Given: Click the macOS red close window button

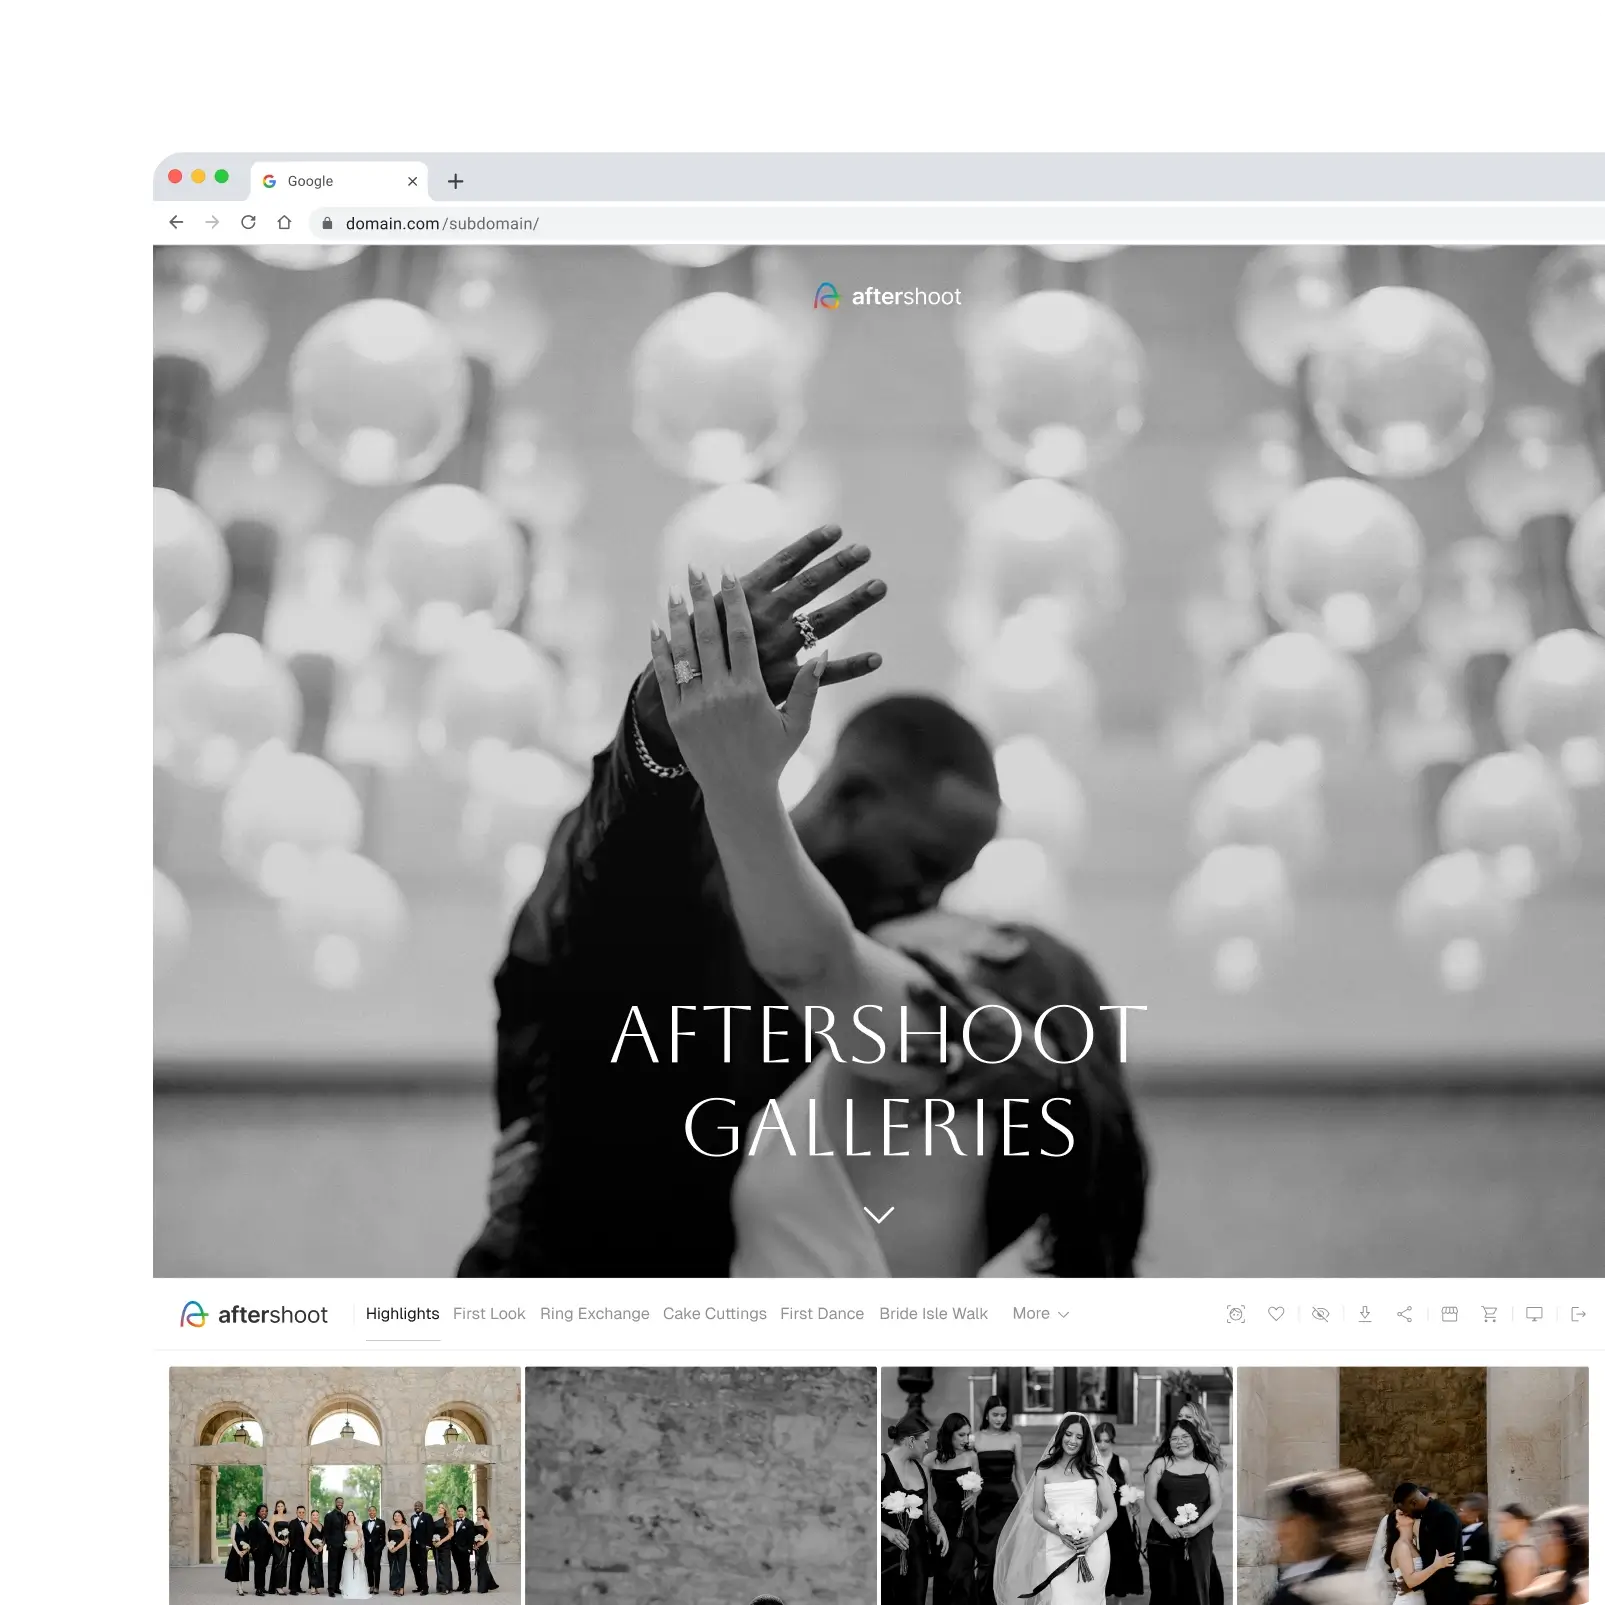Looking at the screenshot, I should pyautogui.click(x=175, y=176).
